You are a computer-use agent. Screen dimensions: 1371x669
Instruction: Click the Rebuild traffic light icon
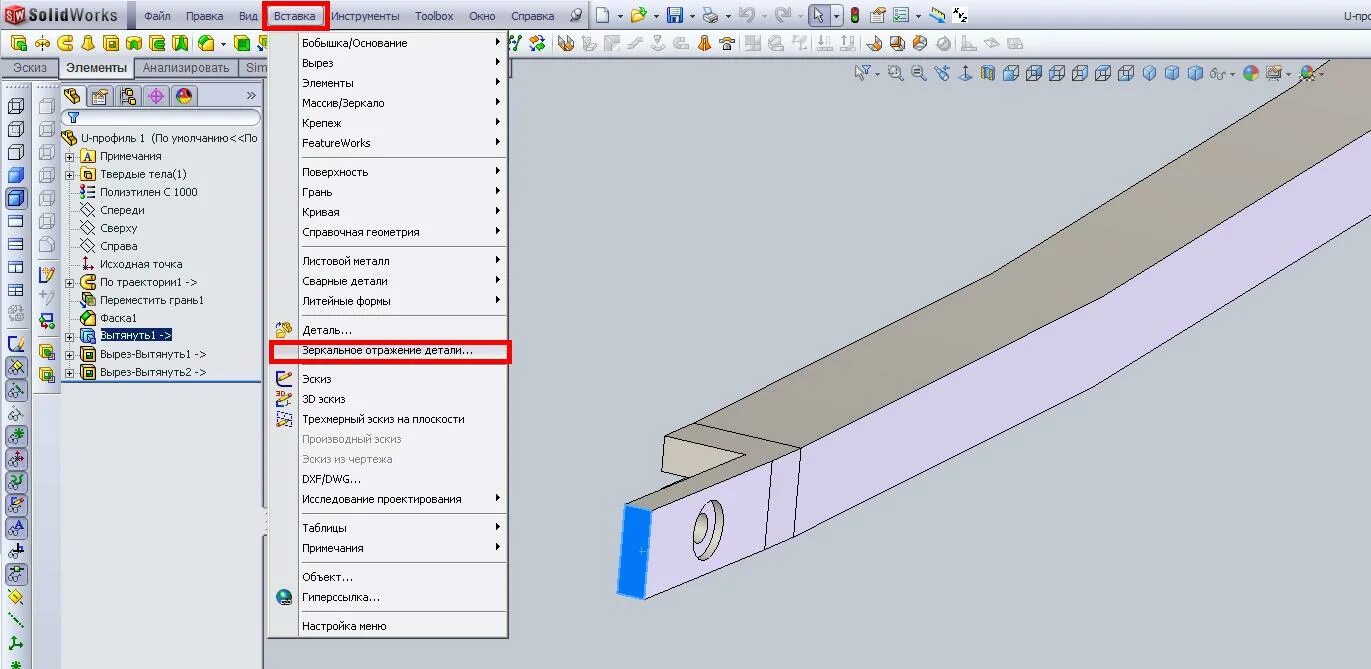tap(855, 15)
